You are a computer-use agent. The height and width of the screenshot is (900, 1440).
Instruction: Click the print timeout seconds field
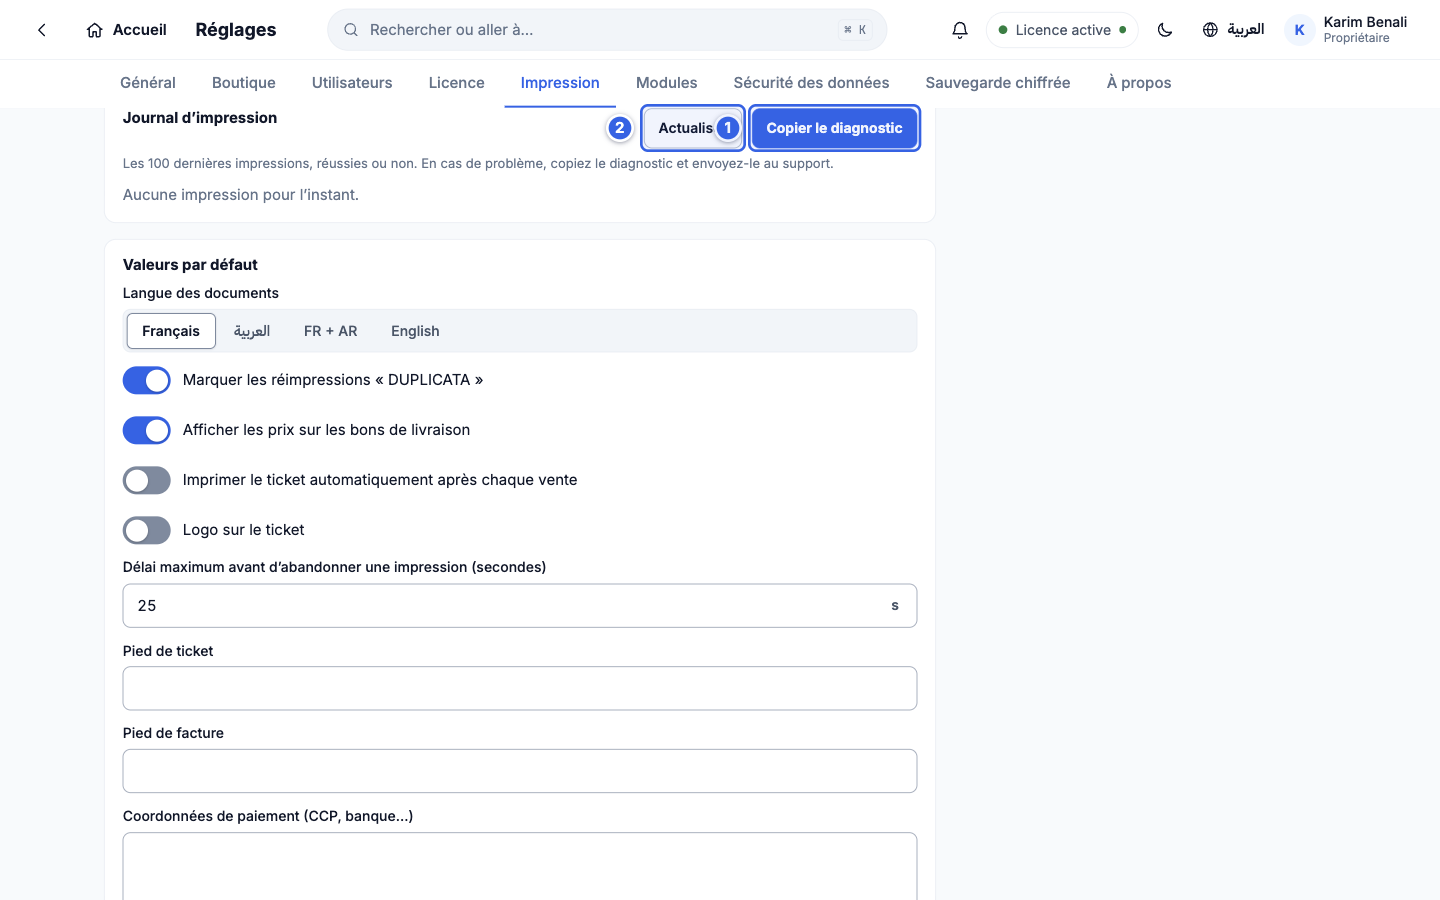coord(520,606)
